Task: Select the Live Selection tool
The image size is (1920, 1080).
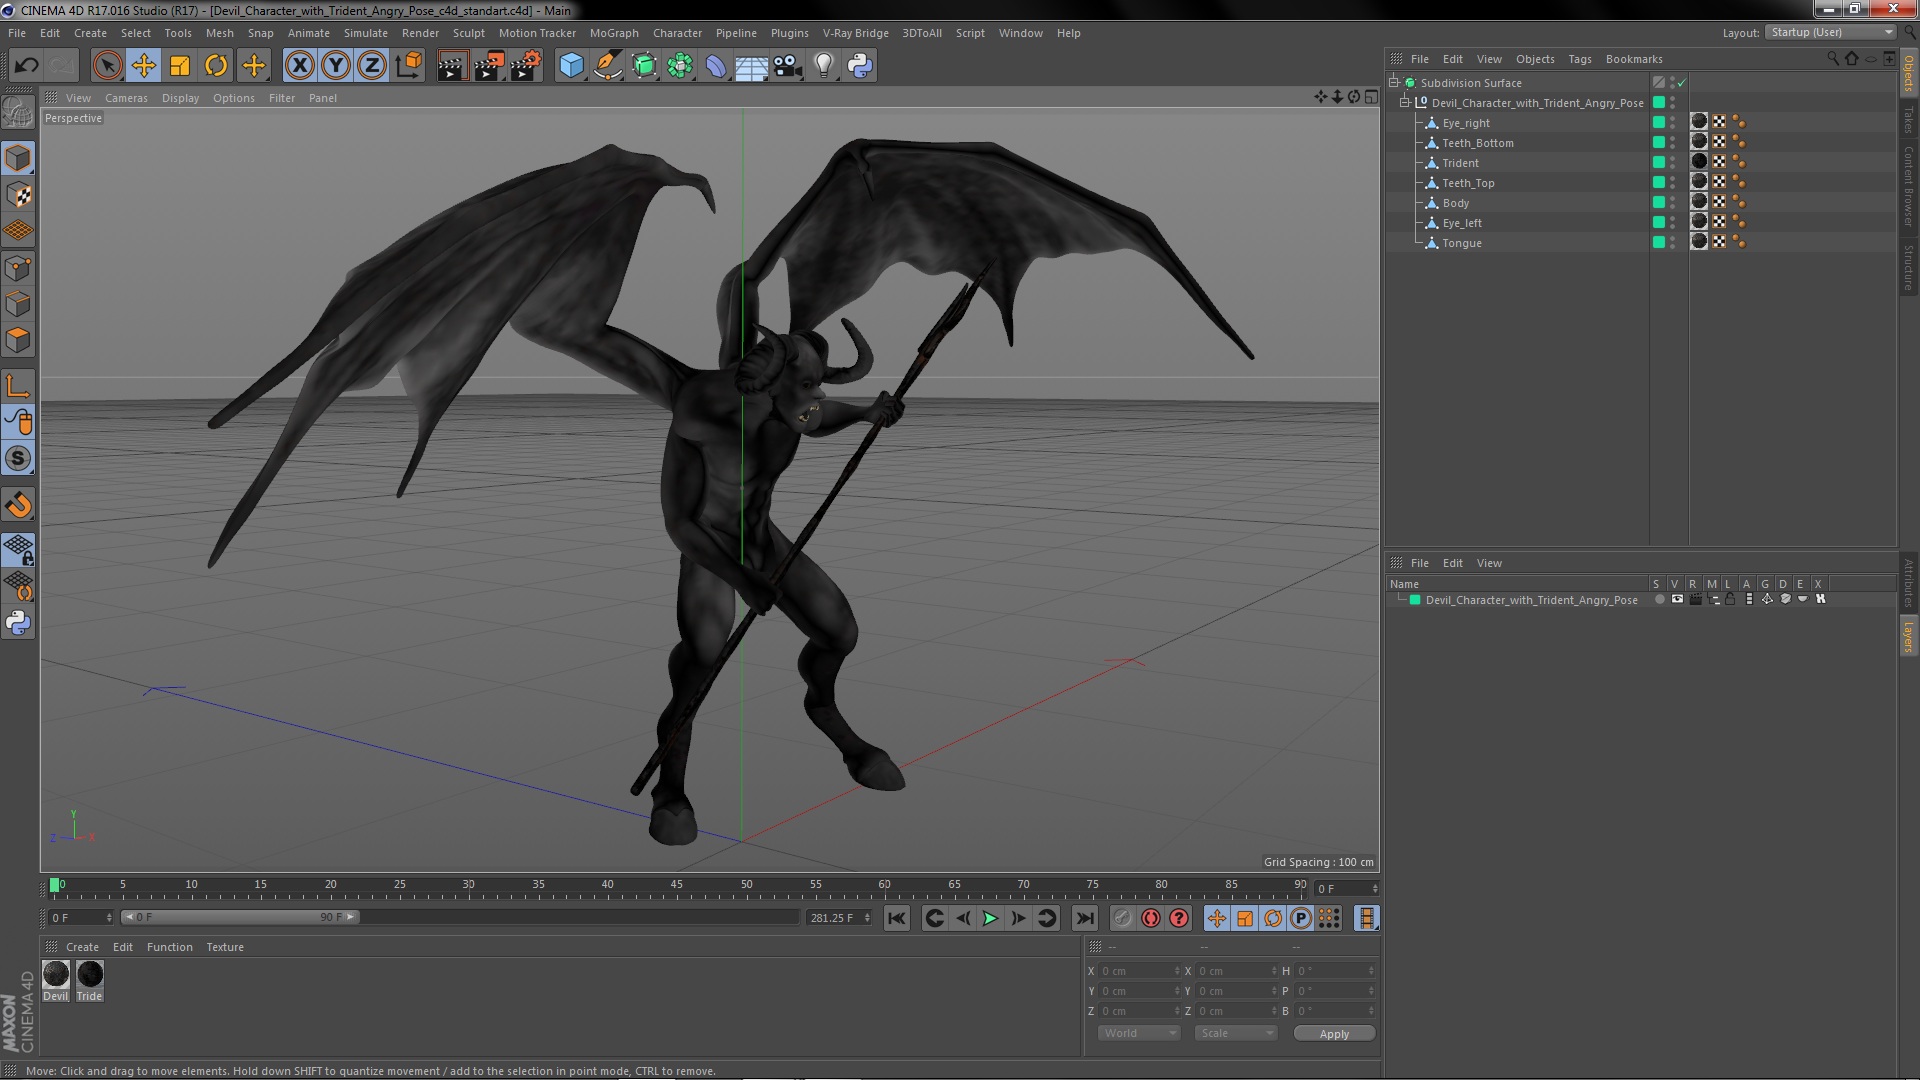Action: (x=107, y=66)
